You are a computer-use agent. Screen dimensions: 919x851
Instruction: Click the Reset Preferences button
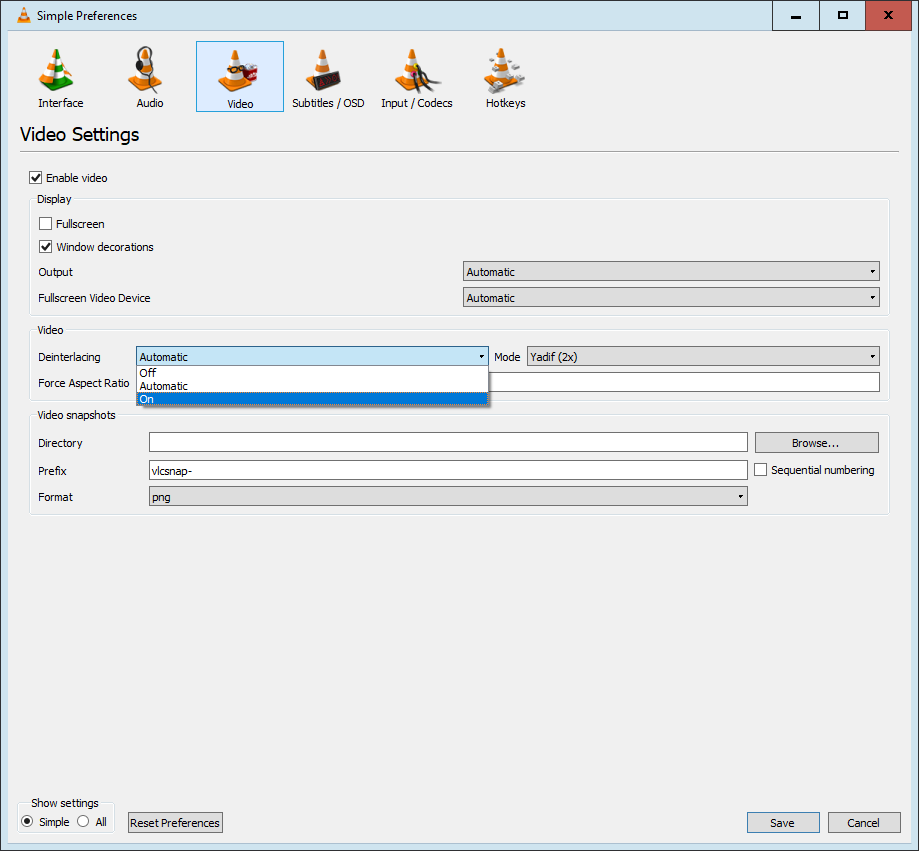pos(175,823)
